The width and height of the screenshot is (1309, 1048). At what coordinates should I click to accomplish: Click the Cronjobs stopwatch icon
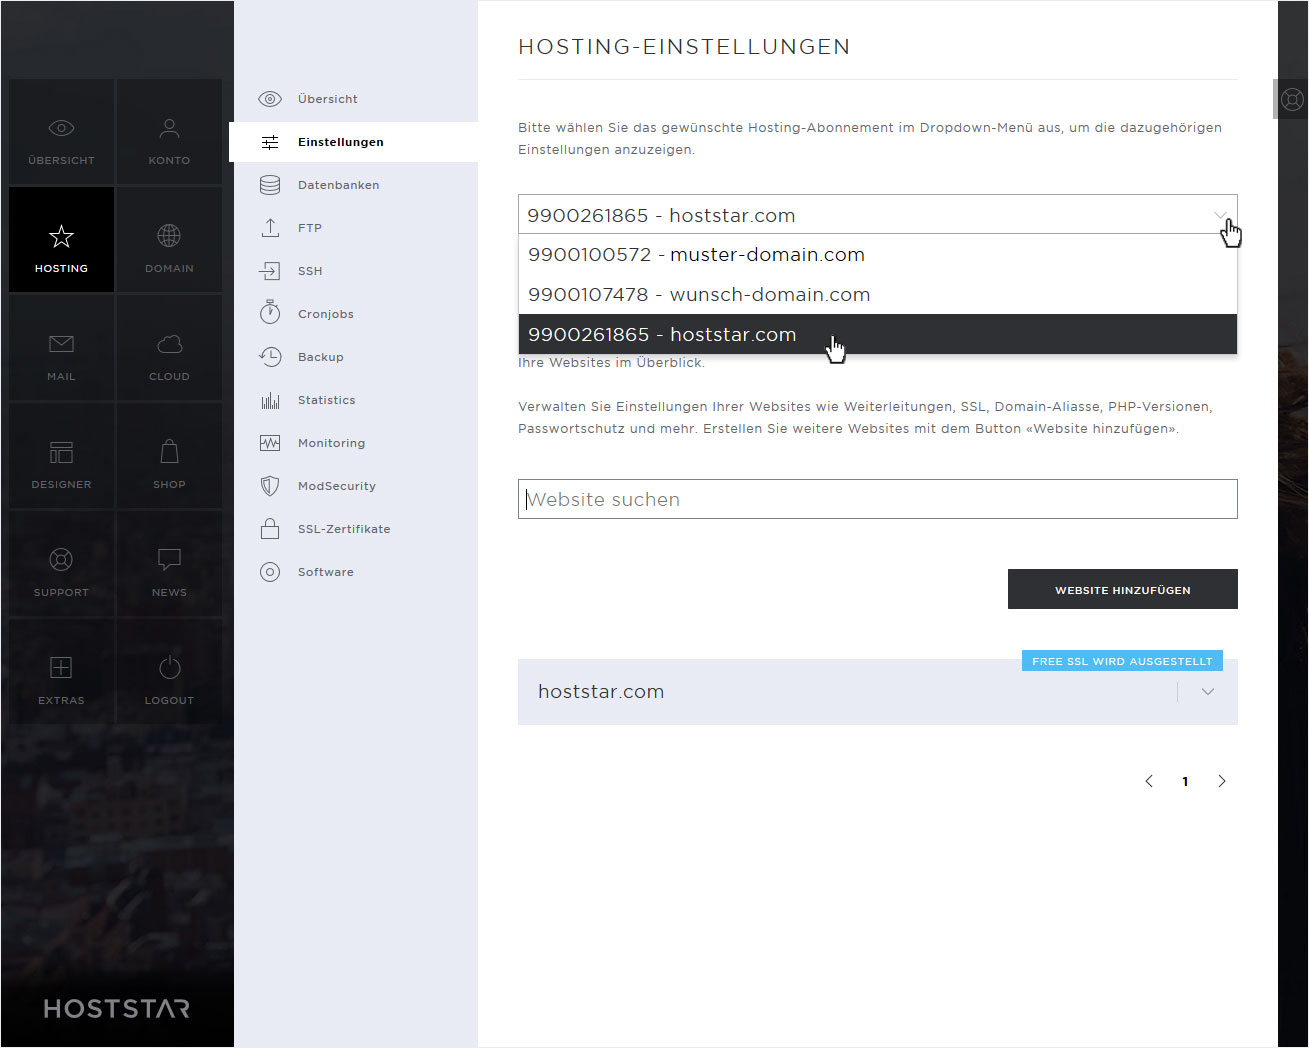click(x=270, y=313)
